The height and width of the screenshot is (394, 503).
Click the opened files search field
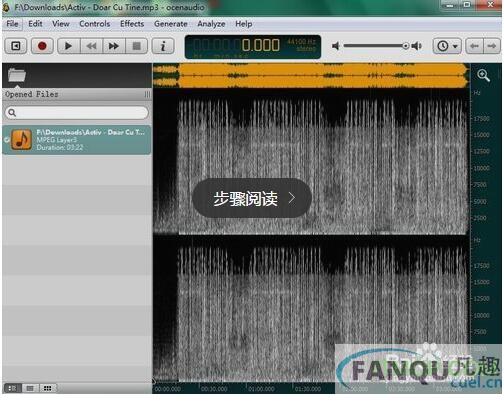click(x=77, y=113)
